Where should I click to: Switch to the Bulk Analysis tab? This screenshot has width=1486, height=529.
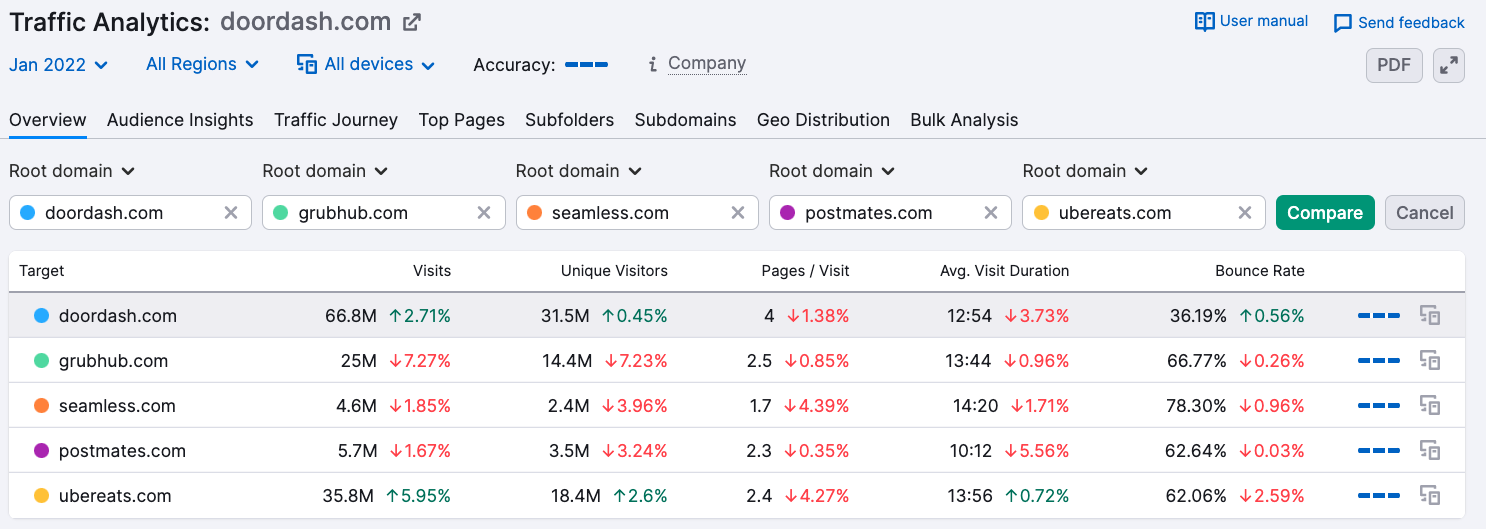tap(964, 120)
